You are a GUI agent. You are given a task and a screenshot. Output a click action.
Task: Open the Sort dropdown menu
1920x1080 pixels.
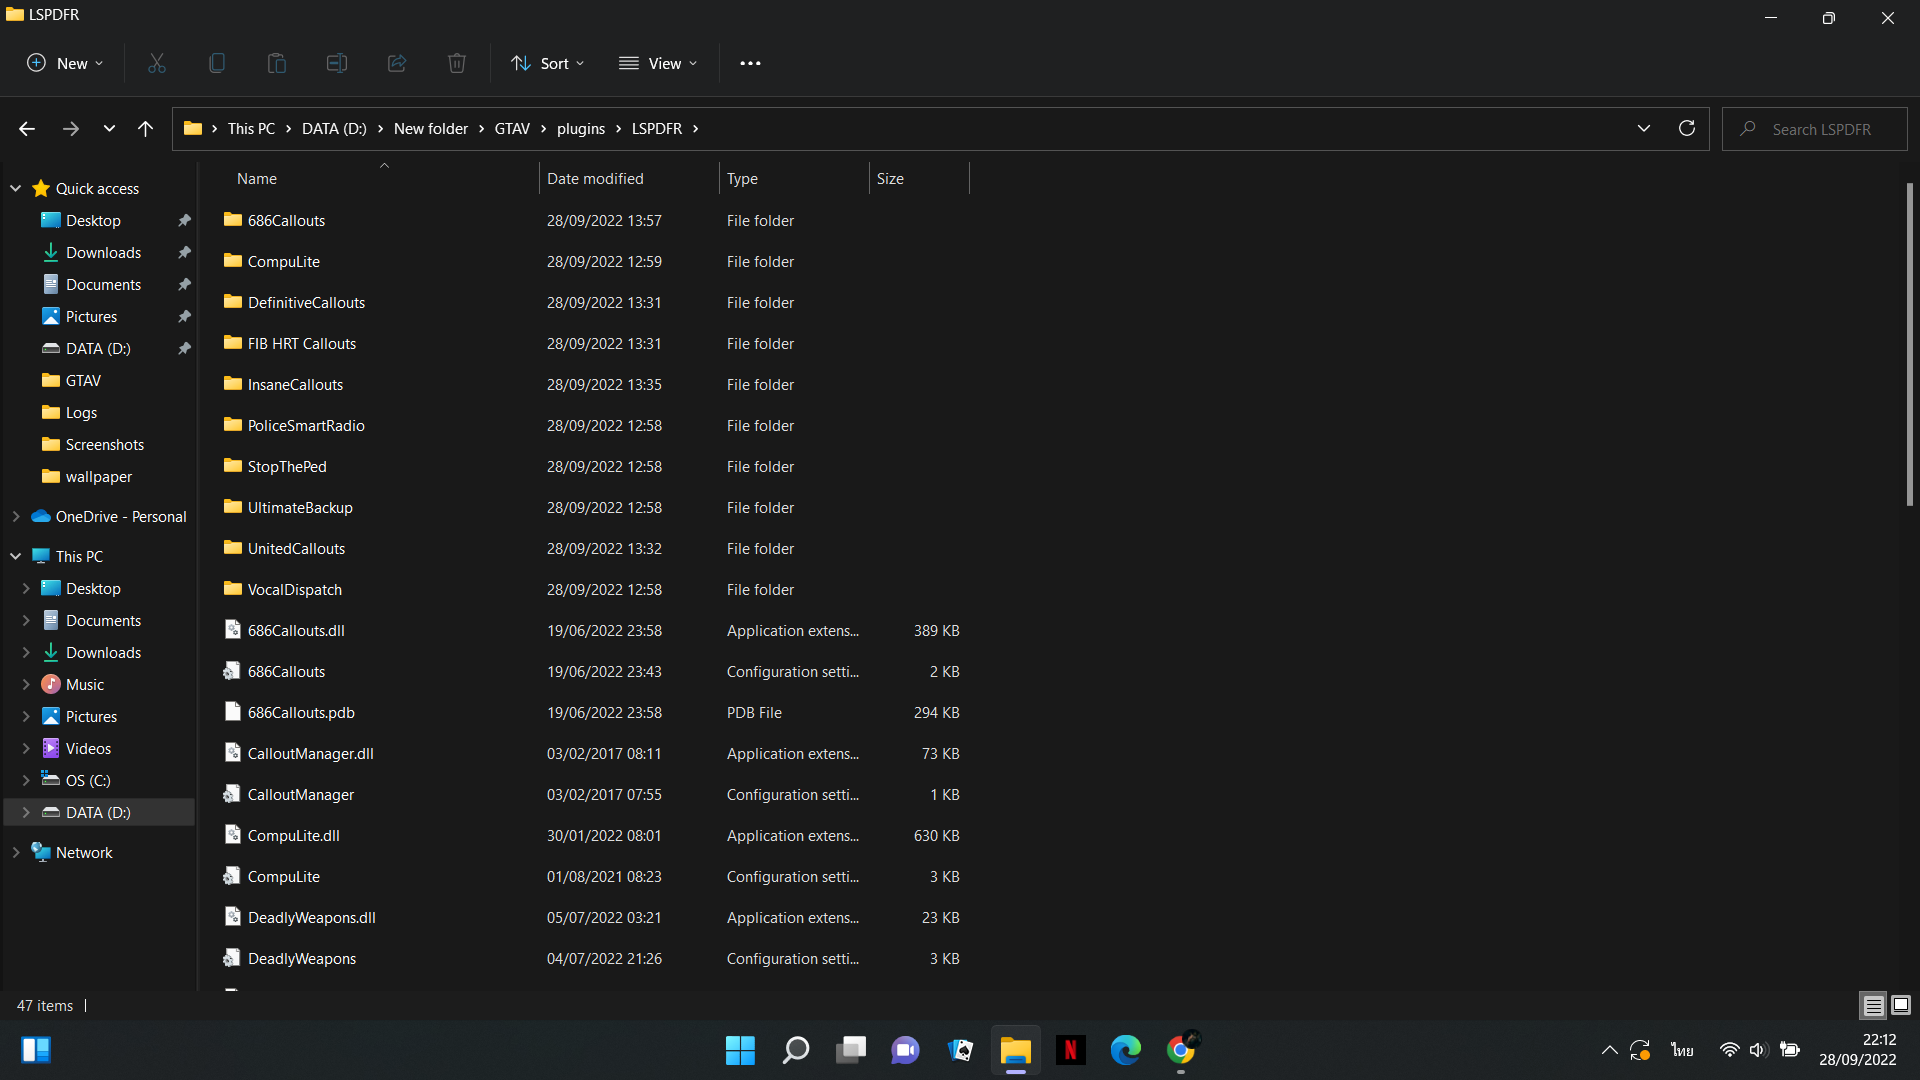547,63
